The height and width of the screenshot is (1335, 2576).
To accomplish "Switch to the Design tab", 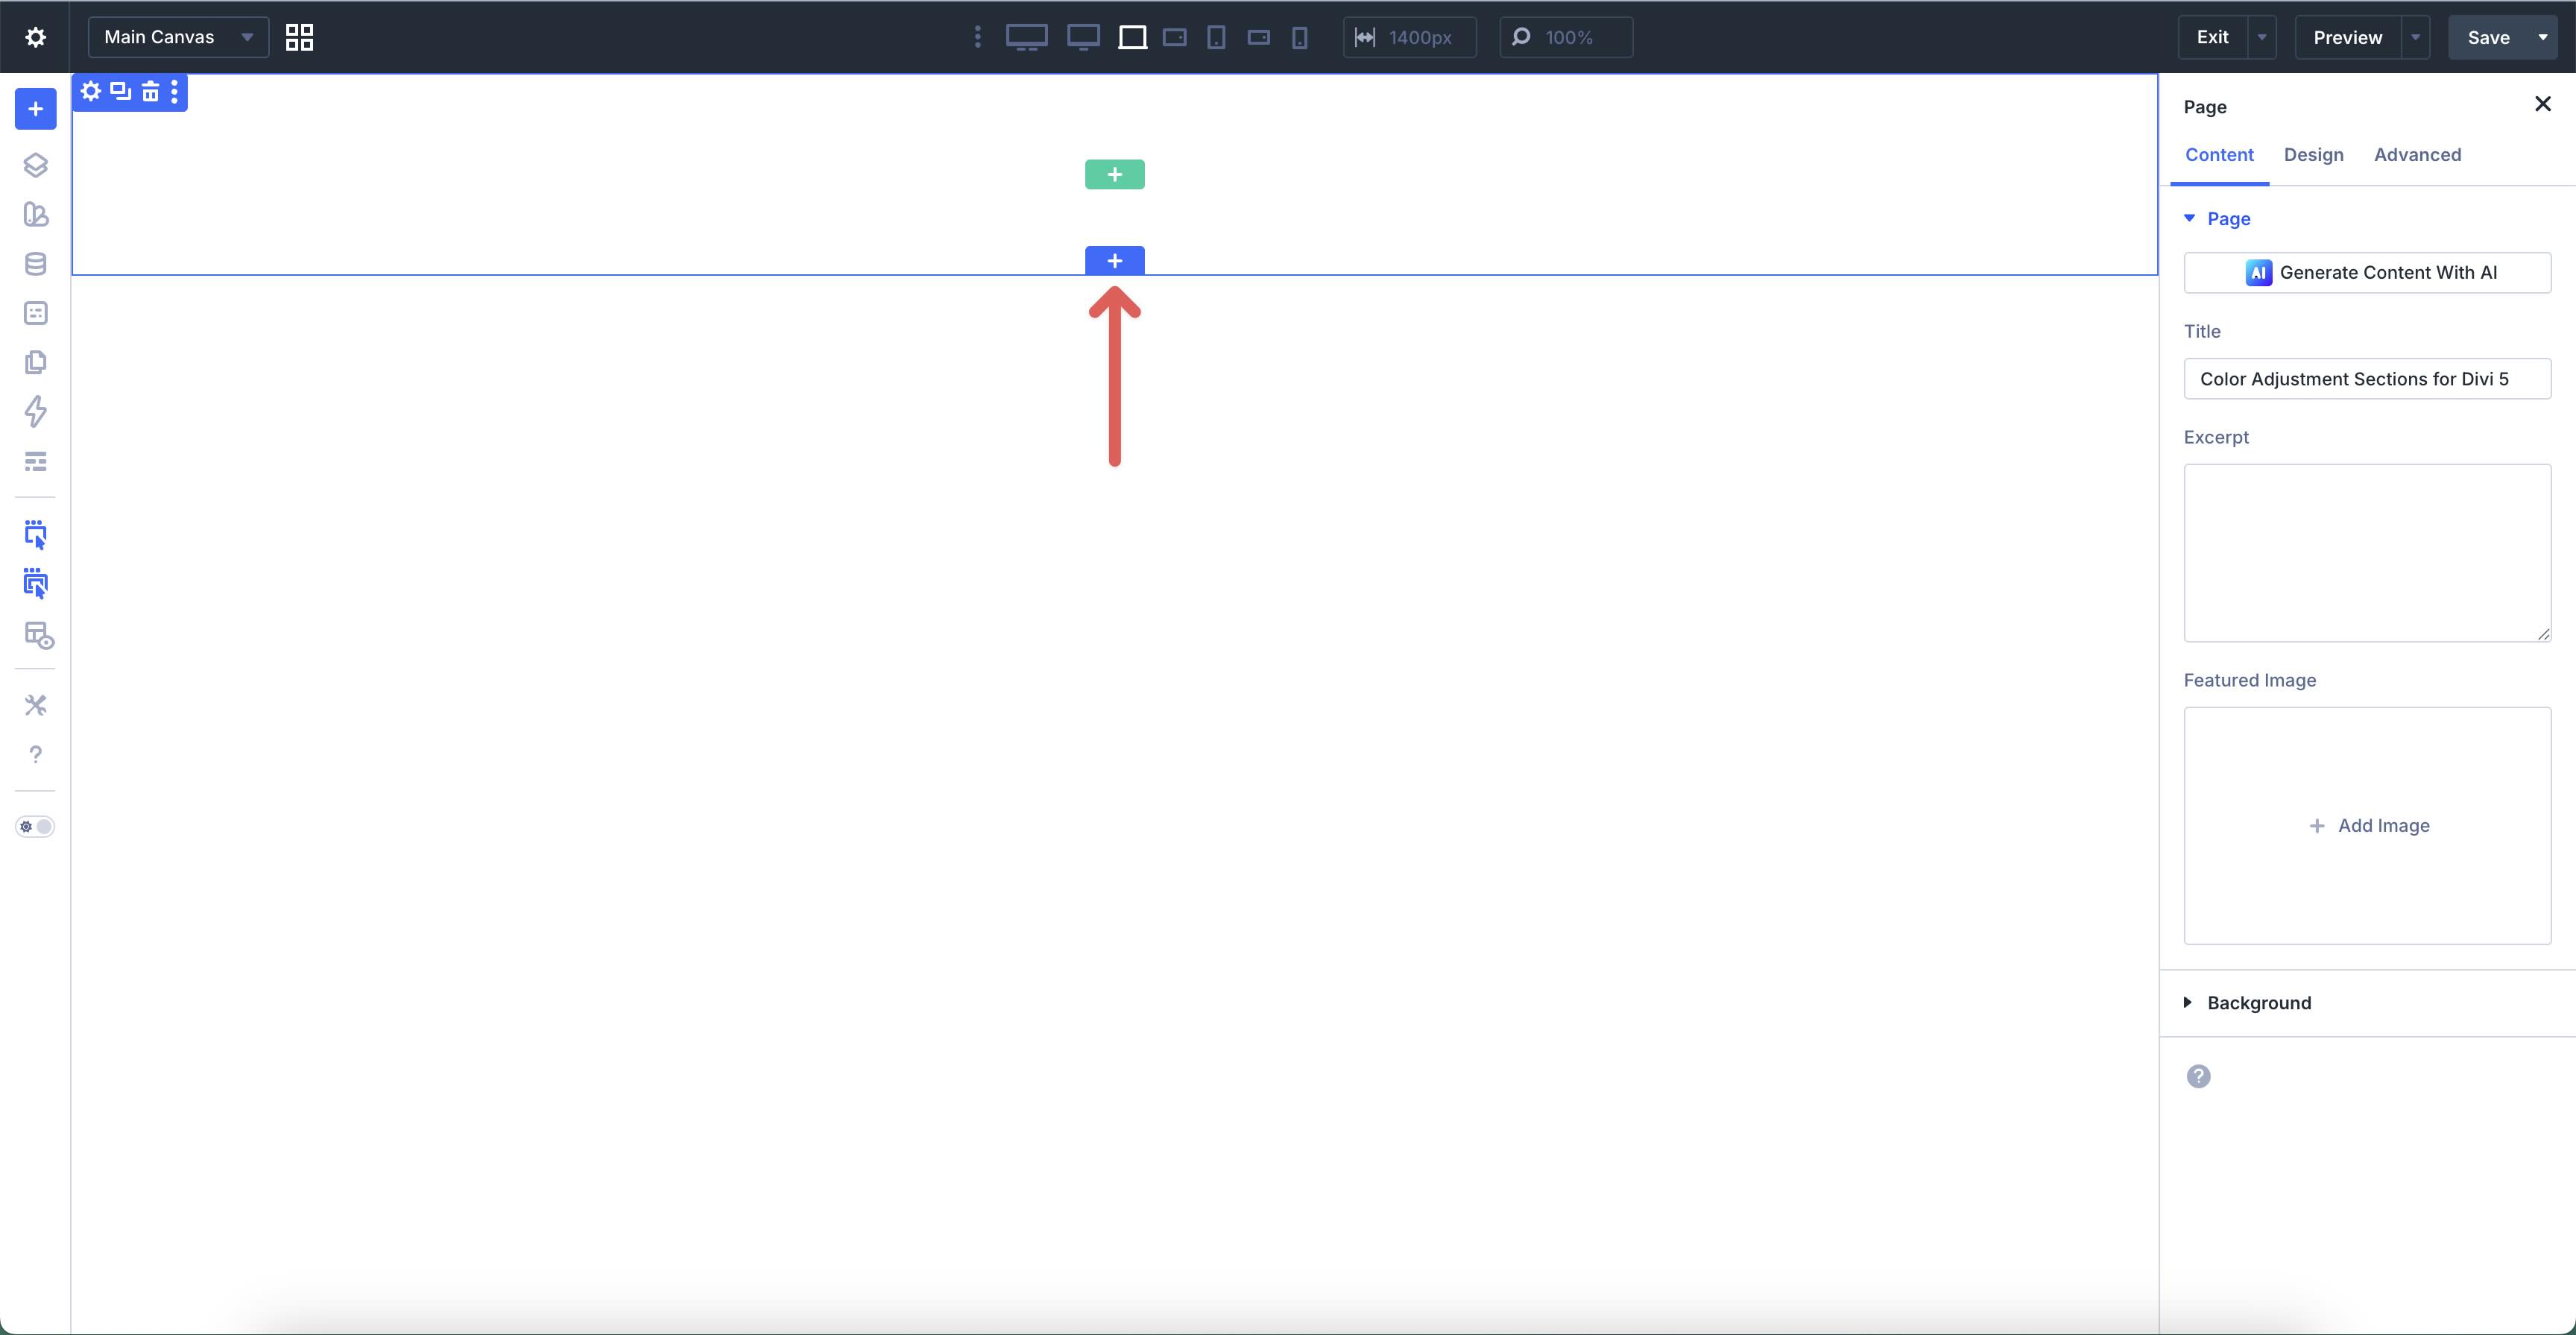I will (2314, 154).
